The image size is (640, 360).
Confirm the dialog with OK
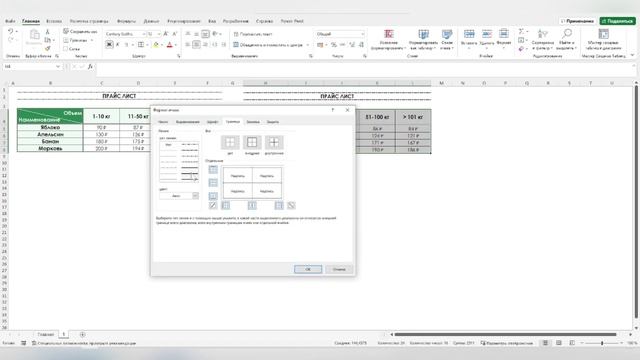pyautogui.click(x=308, y=269)
